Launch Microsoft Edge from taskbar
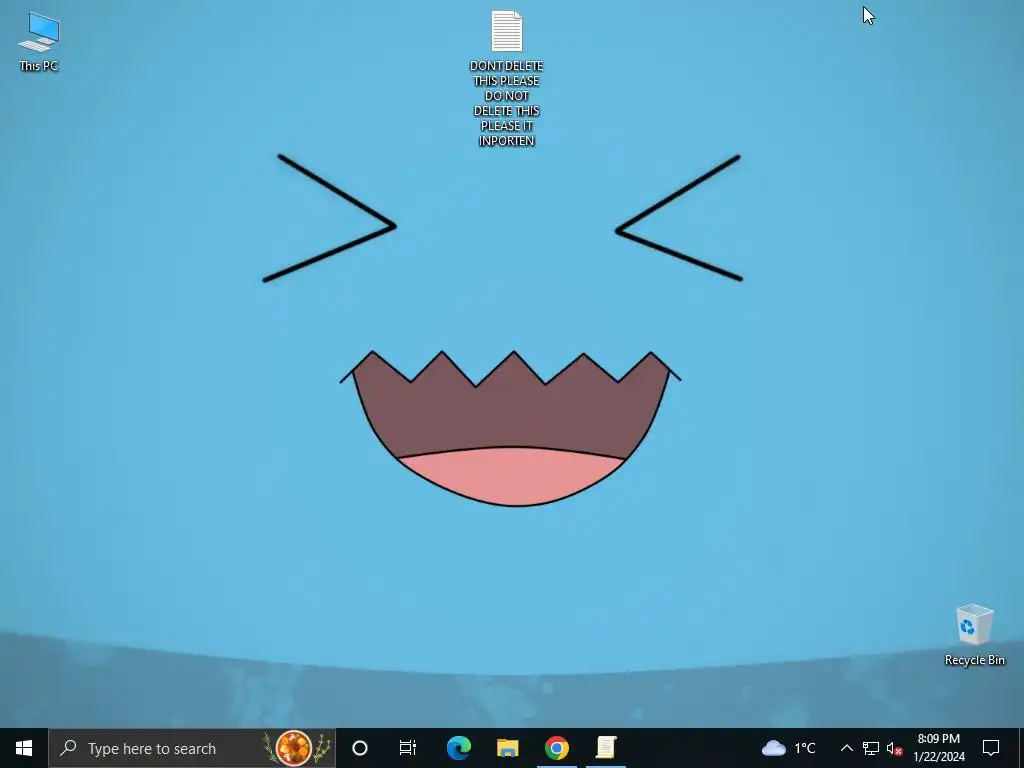 458,748
